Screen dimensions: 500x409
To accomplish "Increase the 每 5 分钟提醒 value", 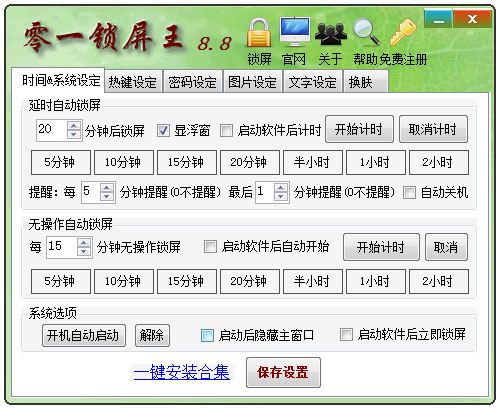I will pyautogui.click(x=107, y=188).
